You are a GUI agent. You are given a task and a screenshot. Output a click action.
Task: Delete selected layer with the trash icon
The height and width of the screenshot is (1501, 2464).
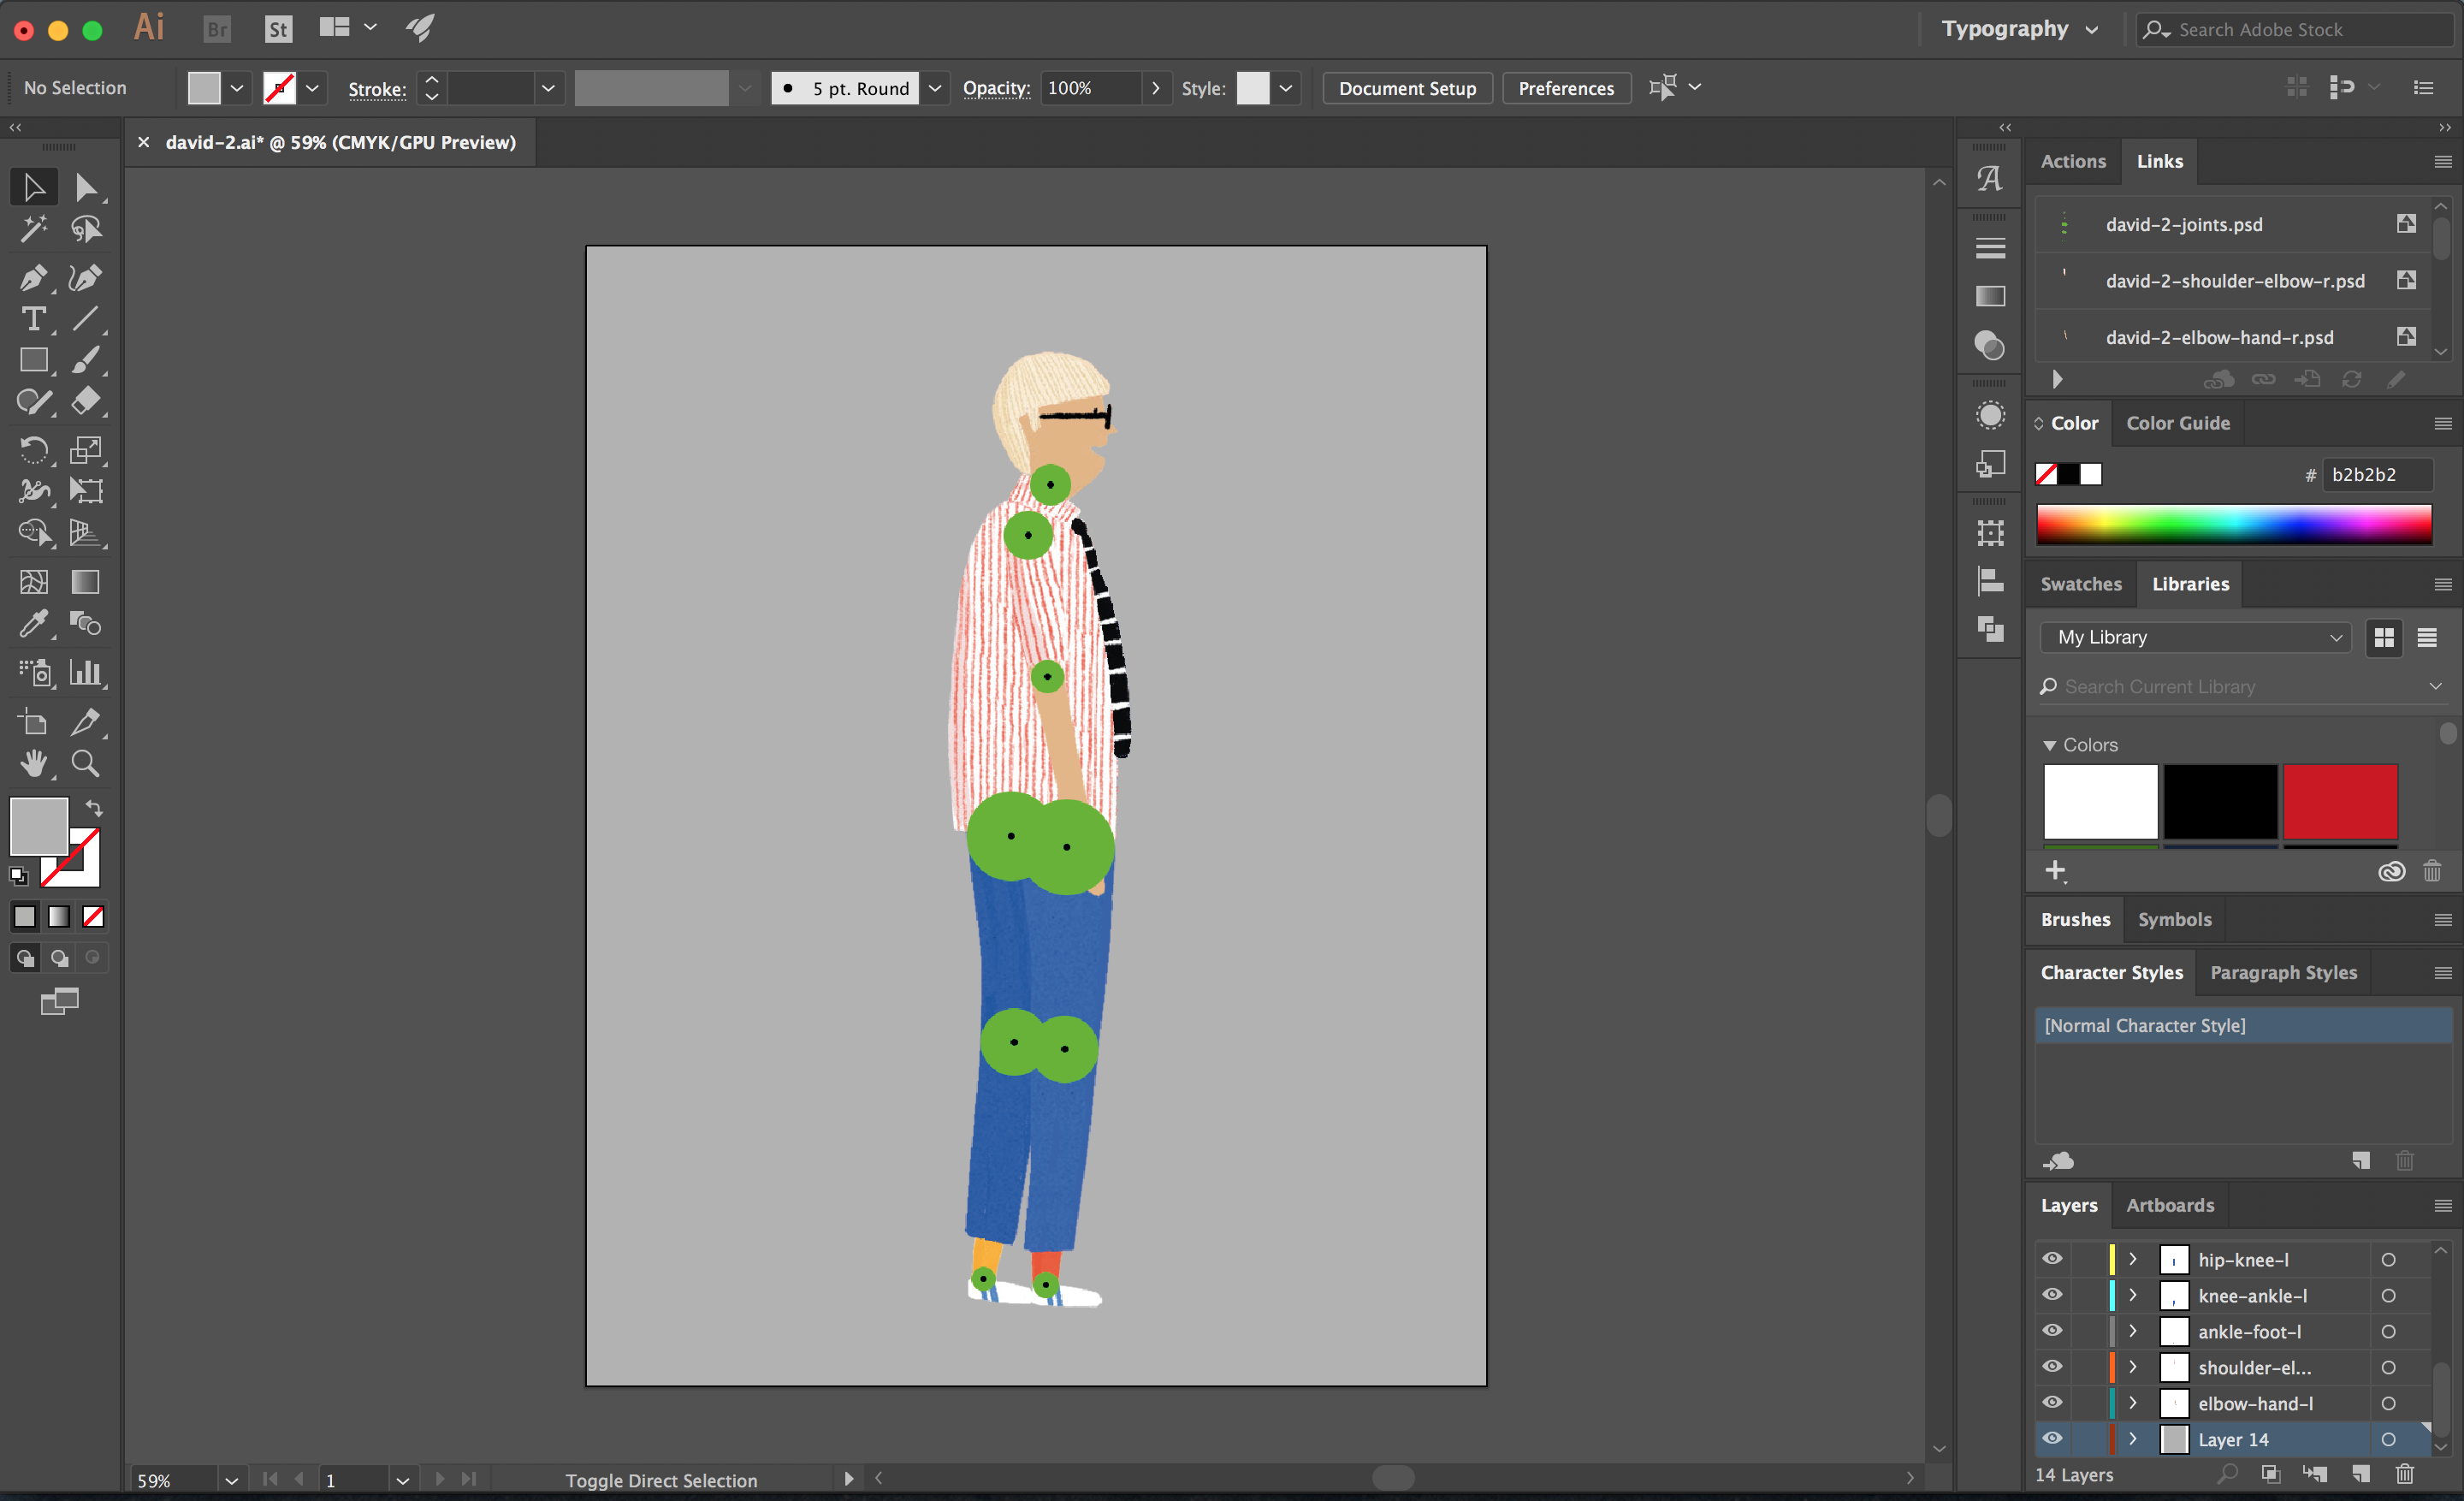click(2404, 1474)
